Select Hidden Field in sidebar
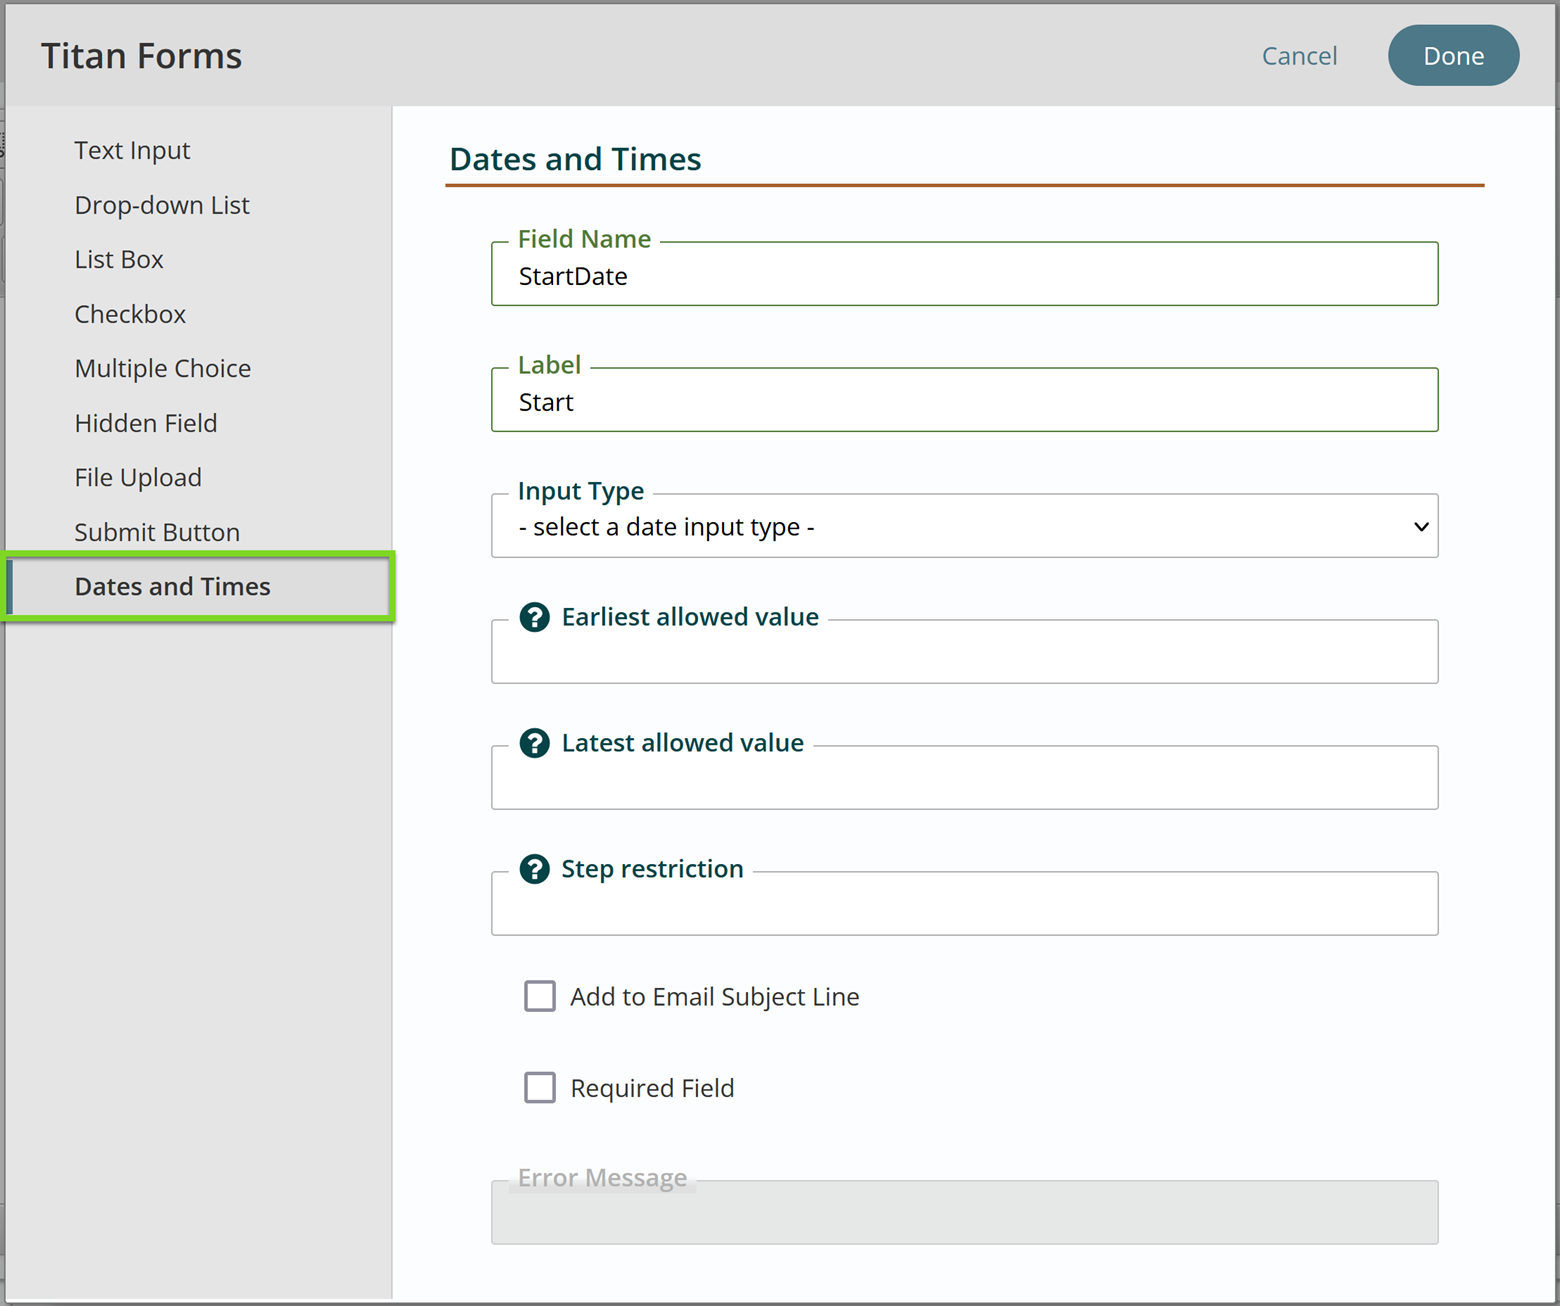Viewport: 1560px width, 1306px height. pyautogui.click(x=146, y=423)
